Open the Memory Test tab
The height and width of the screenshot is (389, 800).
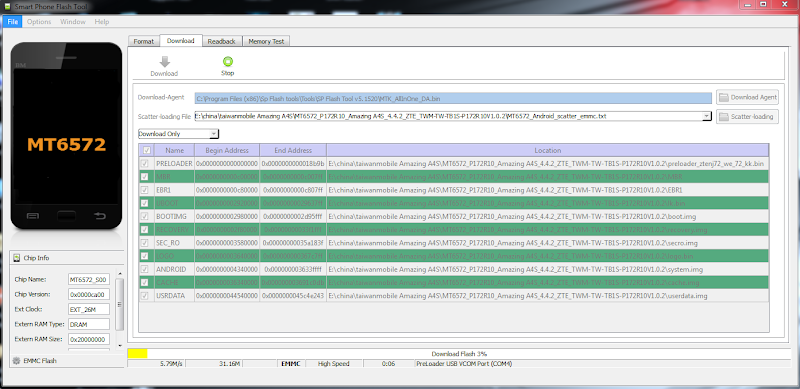click(x=266, y=41)
